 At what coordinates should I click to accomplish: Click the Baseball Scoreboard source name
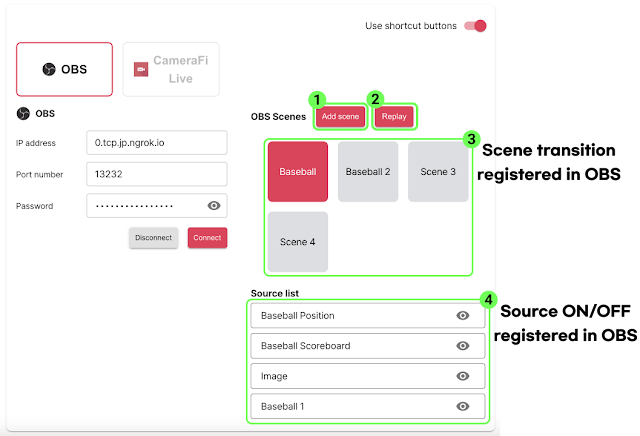pos(305,346)
